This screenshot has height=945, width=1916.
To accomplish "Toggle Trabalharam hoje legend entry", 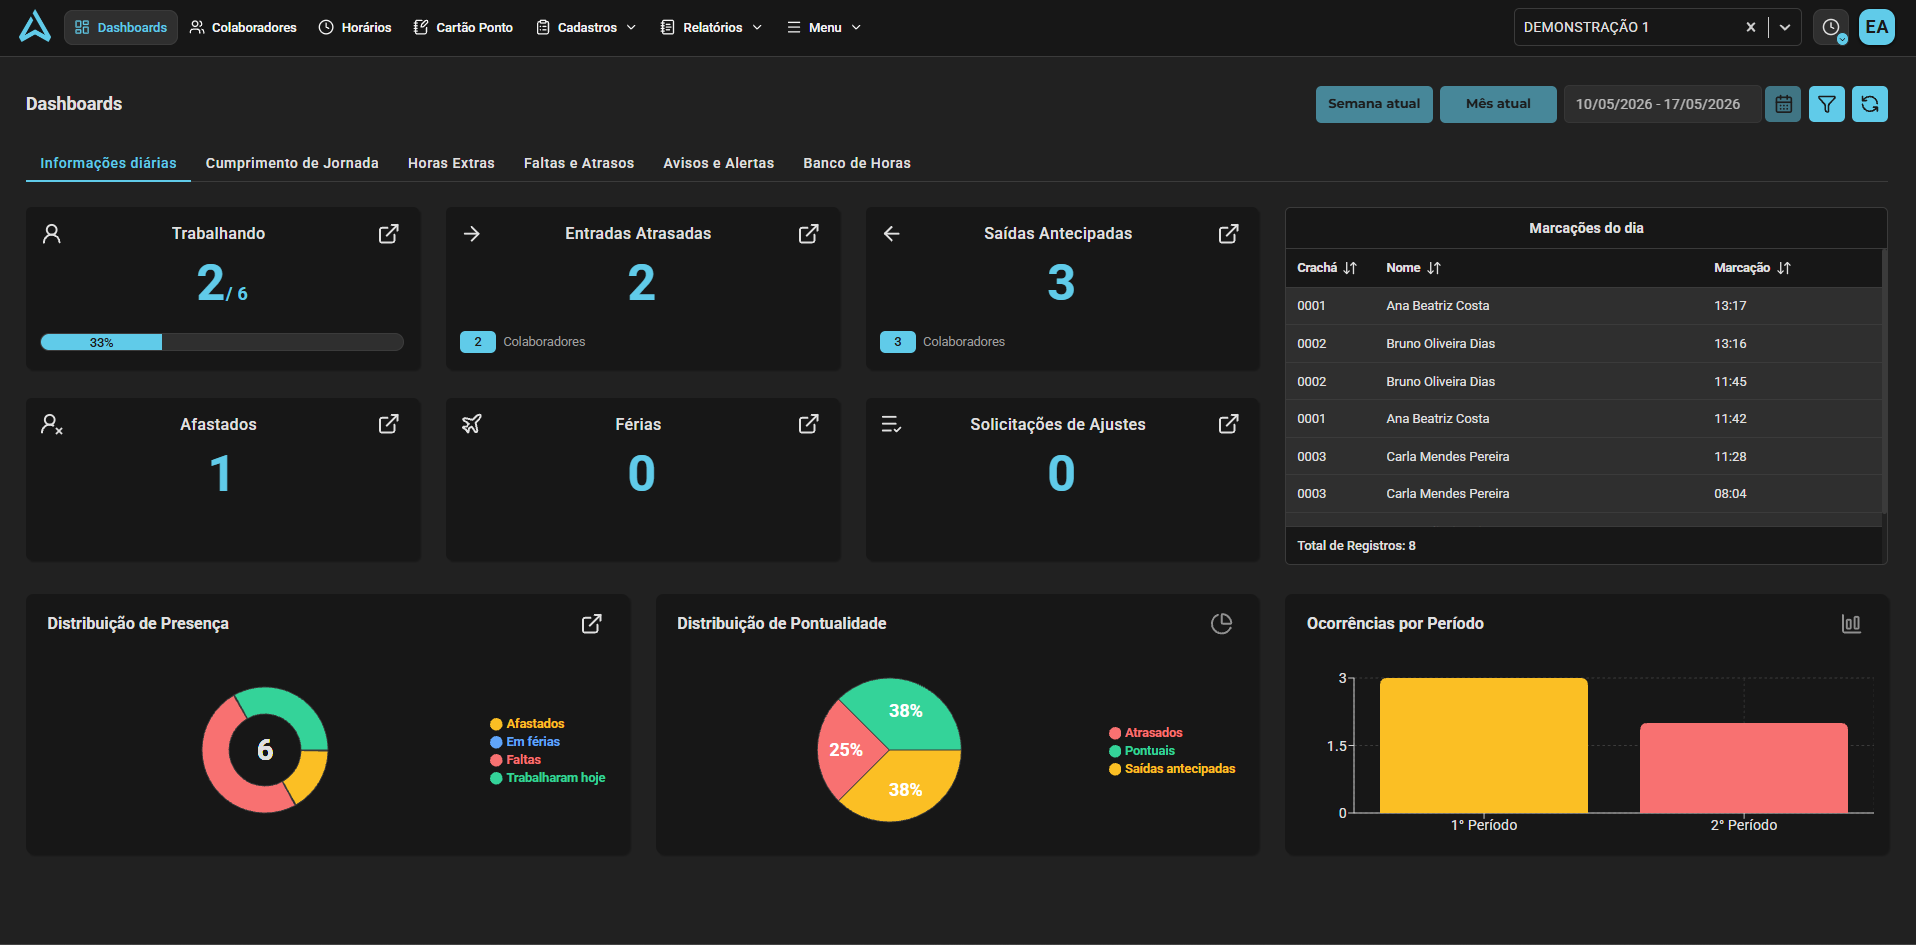I will click(x=547, y=778).
